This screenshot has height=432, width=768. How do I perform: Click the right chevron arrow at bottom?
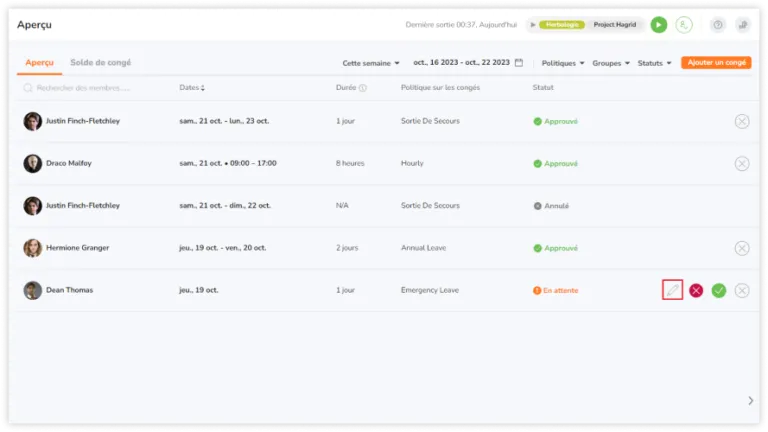click(x=750, y=401)
